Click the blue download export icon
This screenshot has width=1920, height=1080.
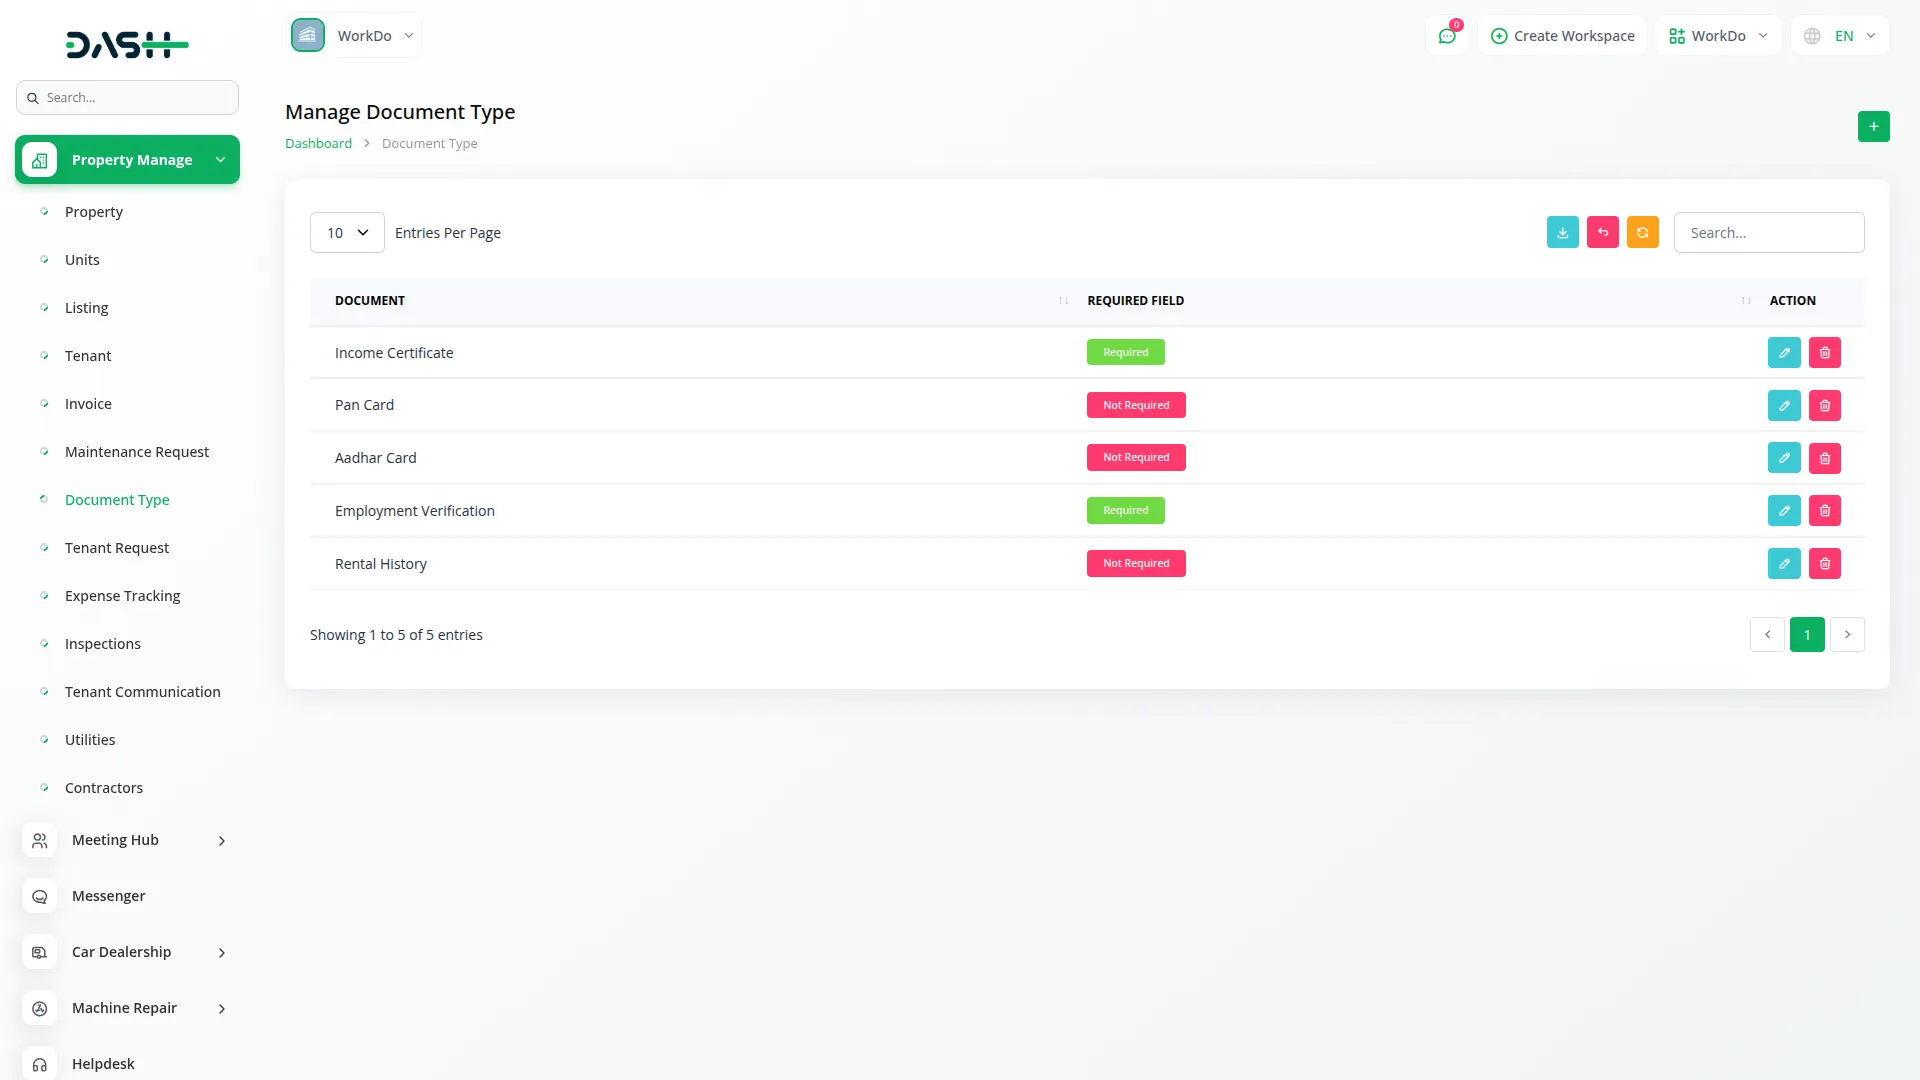click(x=1562, y=232)
